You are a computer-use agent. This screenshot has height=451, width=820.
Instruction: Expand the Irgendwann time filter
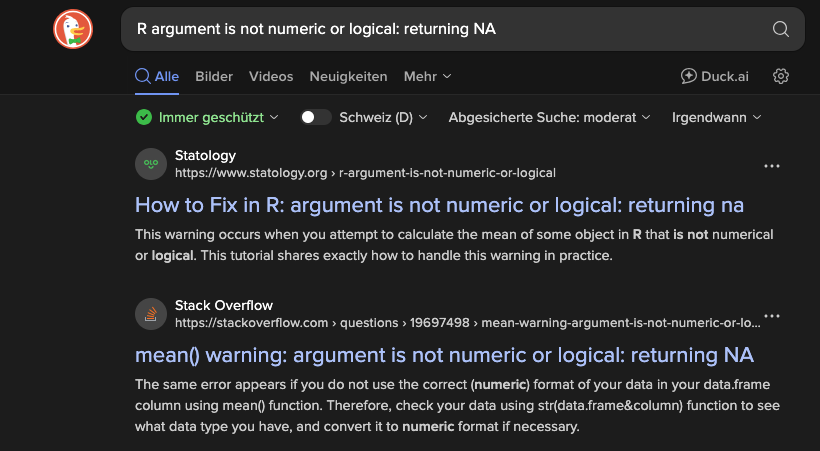(716, 117)
